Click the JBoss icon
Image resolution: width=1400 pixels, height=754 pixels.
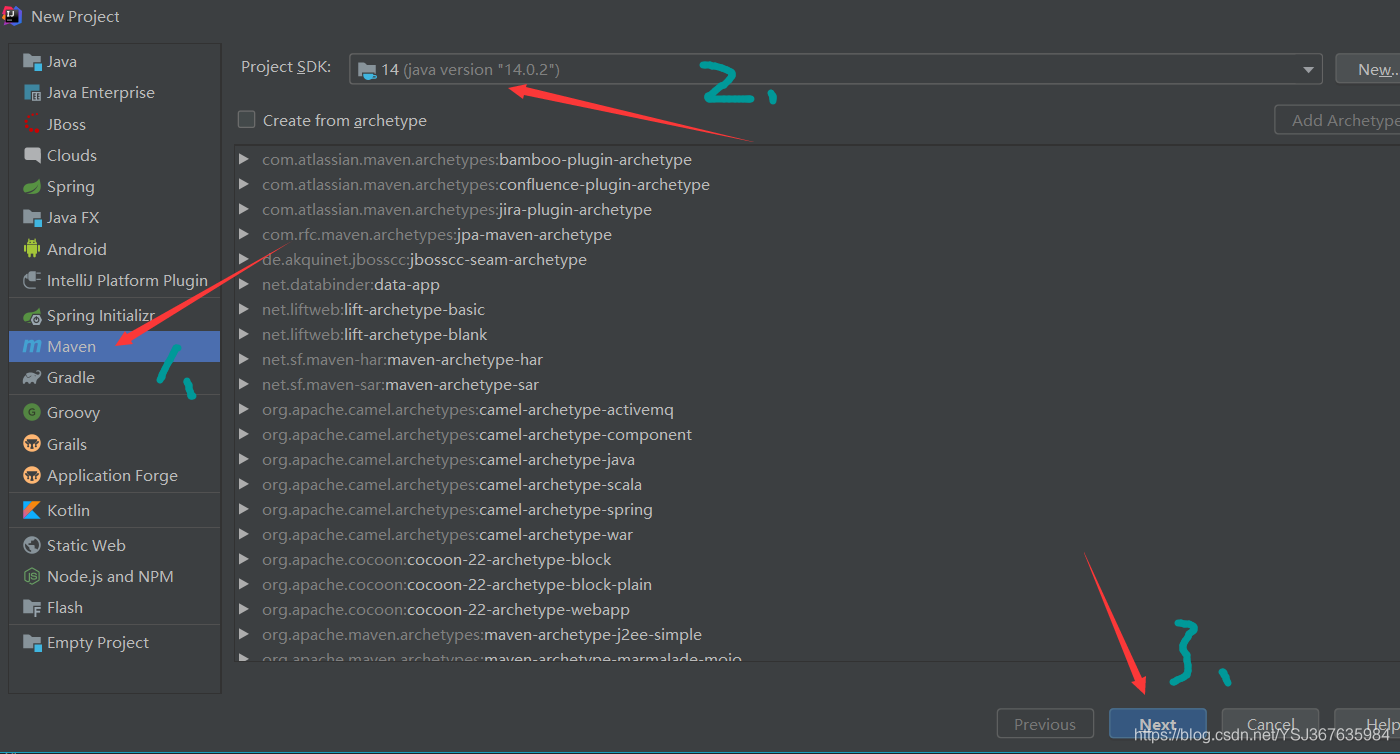click(31, 124)
